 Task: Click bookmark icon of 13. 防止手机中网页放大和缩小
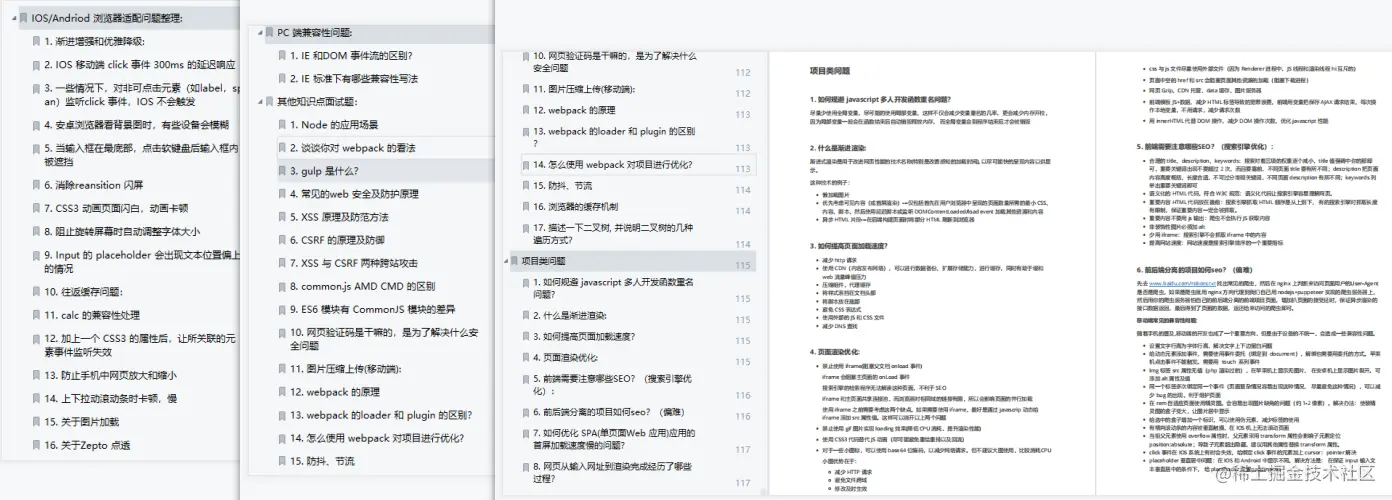(x=35, y=375)
